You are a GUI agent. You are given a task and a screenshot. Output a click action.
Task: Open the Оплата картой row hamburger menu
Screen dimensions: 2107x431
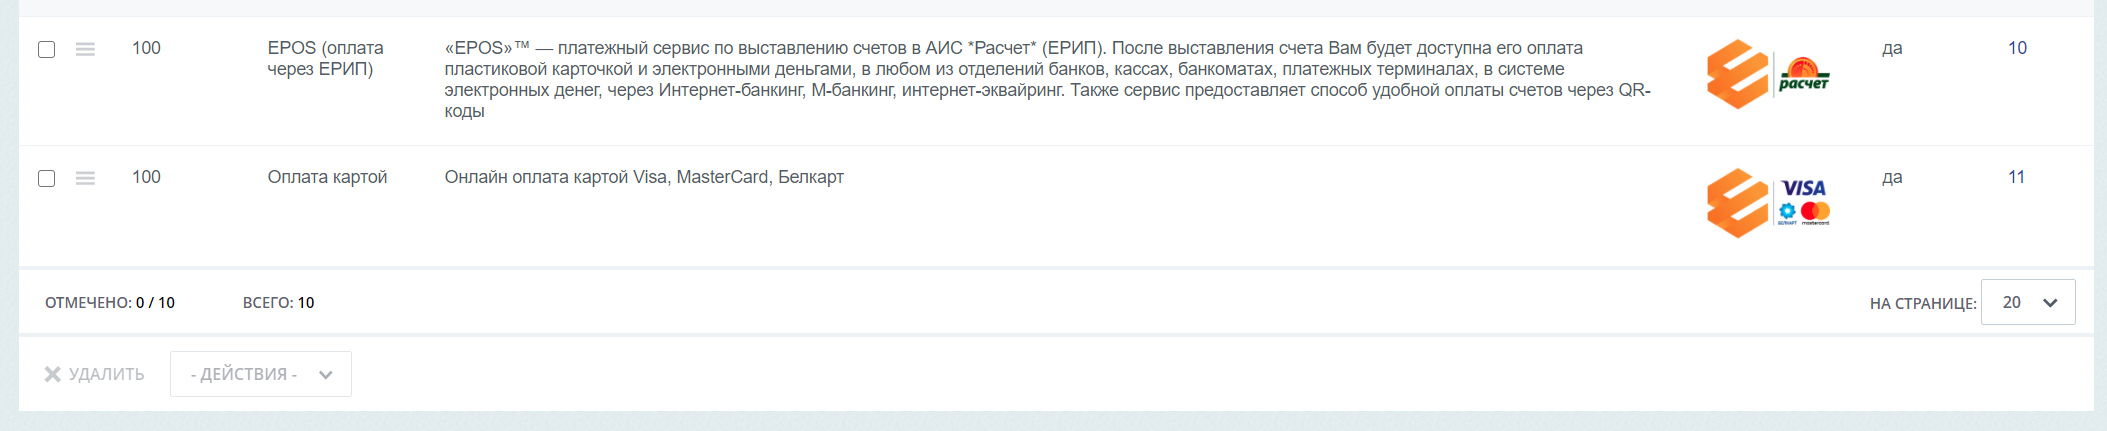pos(85,178)
